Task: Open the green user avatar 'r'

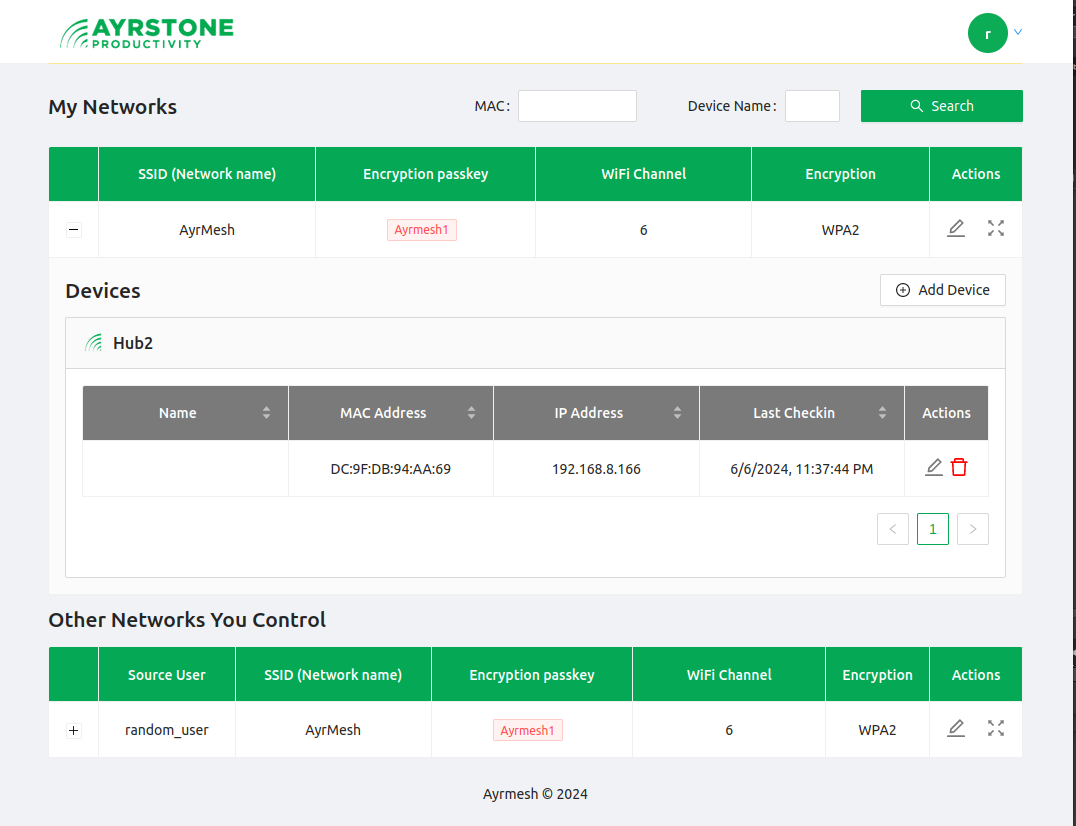Action: pyautogui.click(x=987, y=33)
